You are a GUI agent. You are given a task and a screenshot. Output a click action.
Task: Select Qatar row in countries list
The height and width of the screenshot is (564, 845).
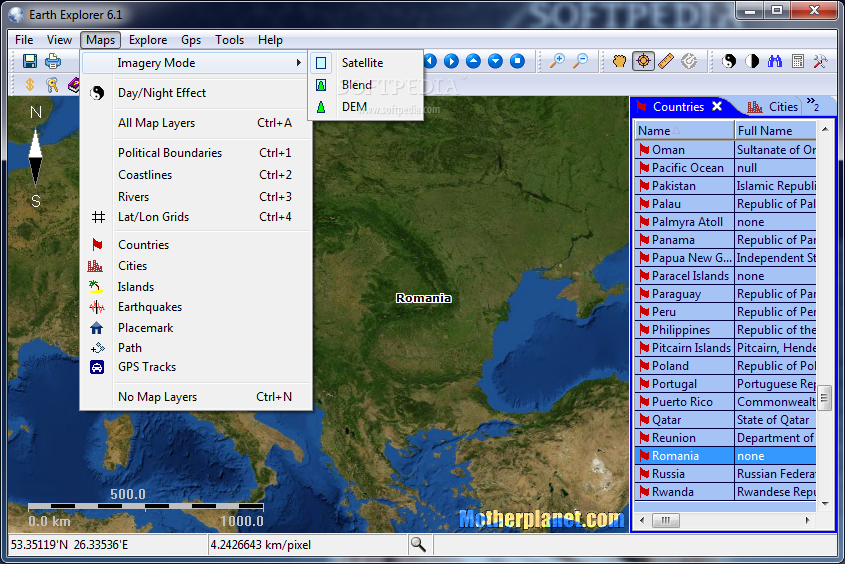click(725, 420)
